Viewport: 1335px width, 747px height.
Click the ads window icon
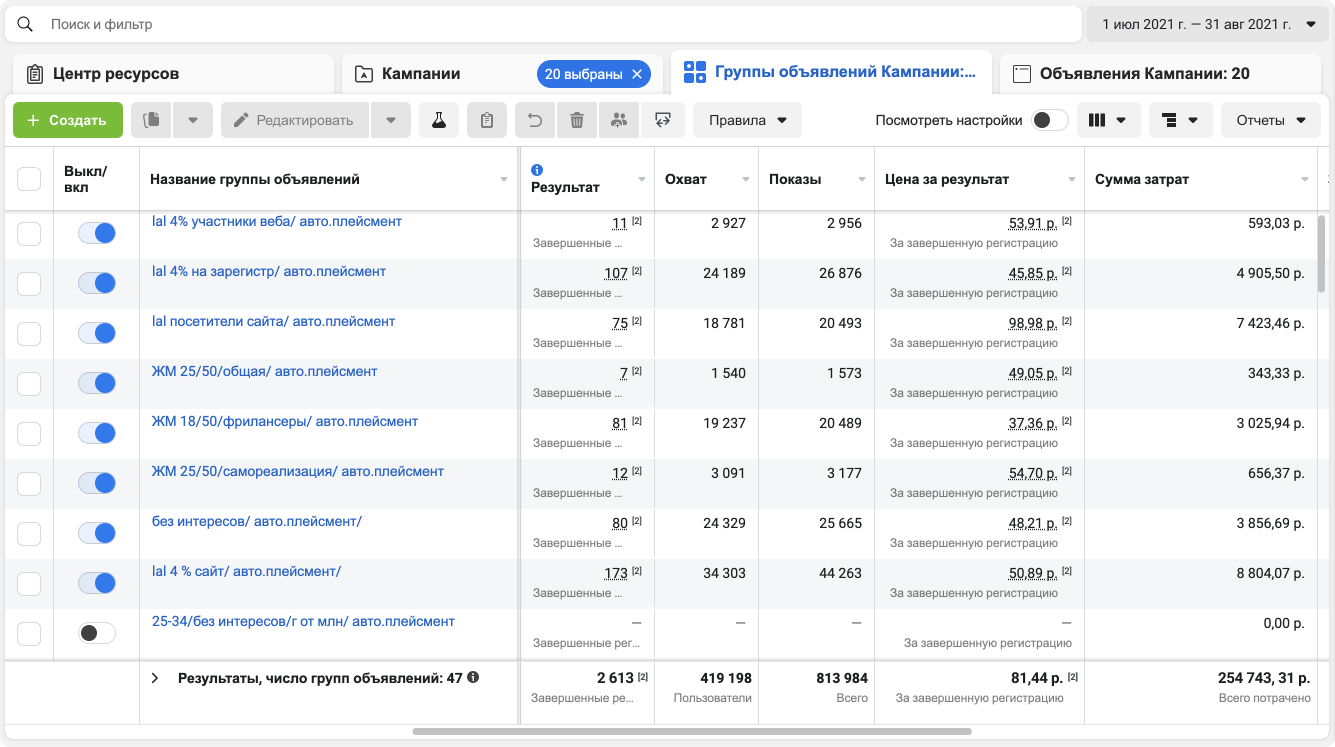[x=1021, y=74]
